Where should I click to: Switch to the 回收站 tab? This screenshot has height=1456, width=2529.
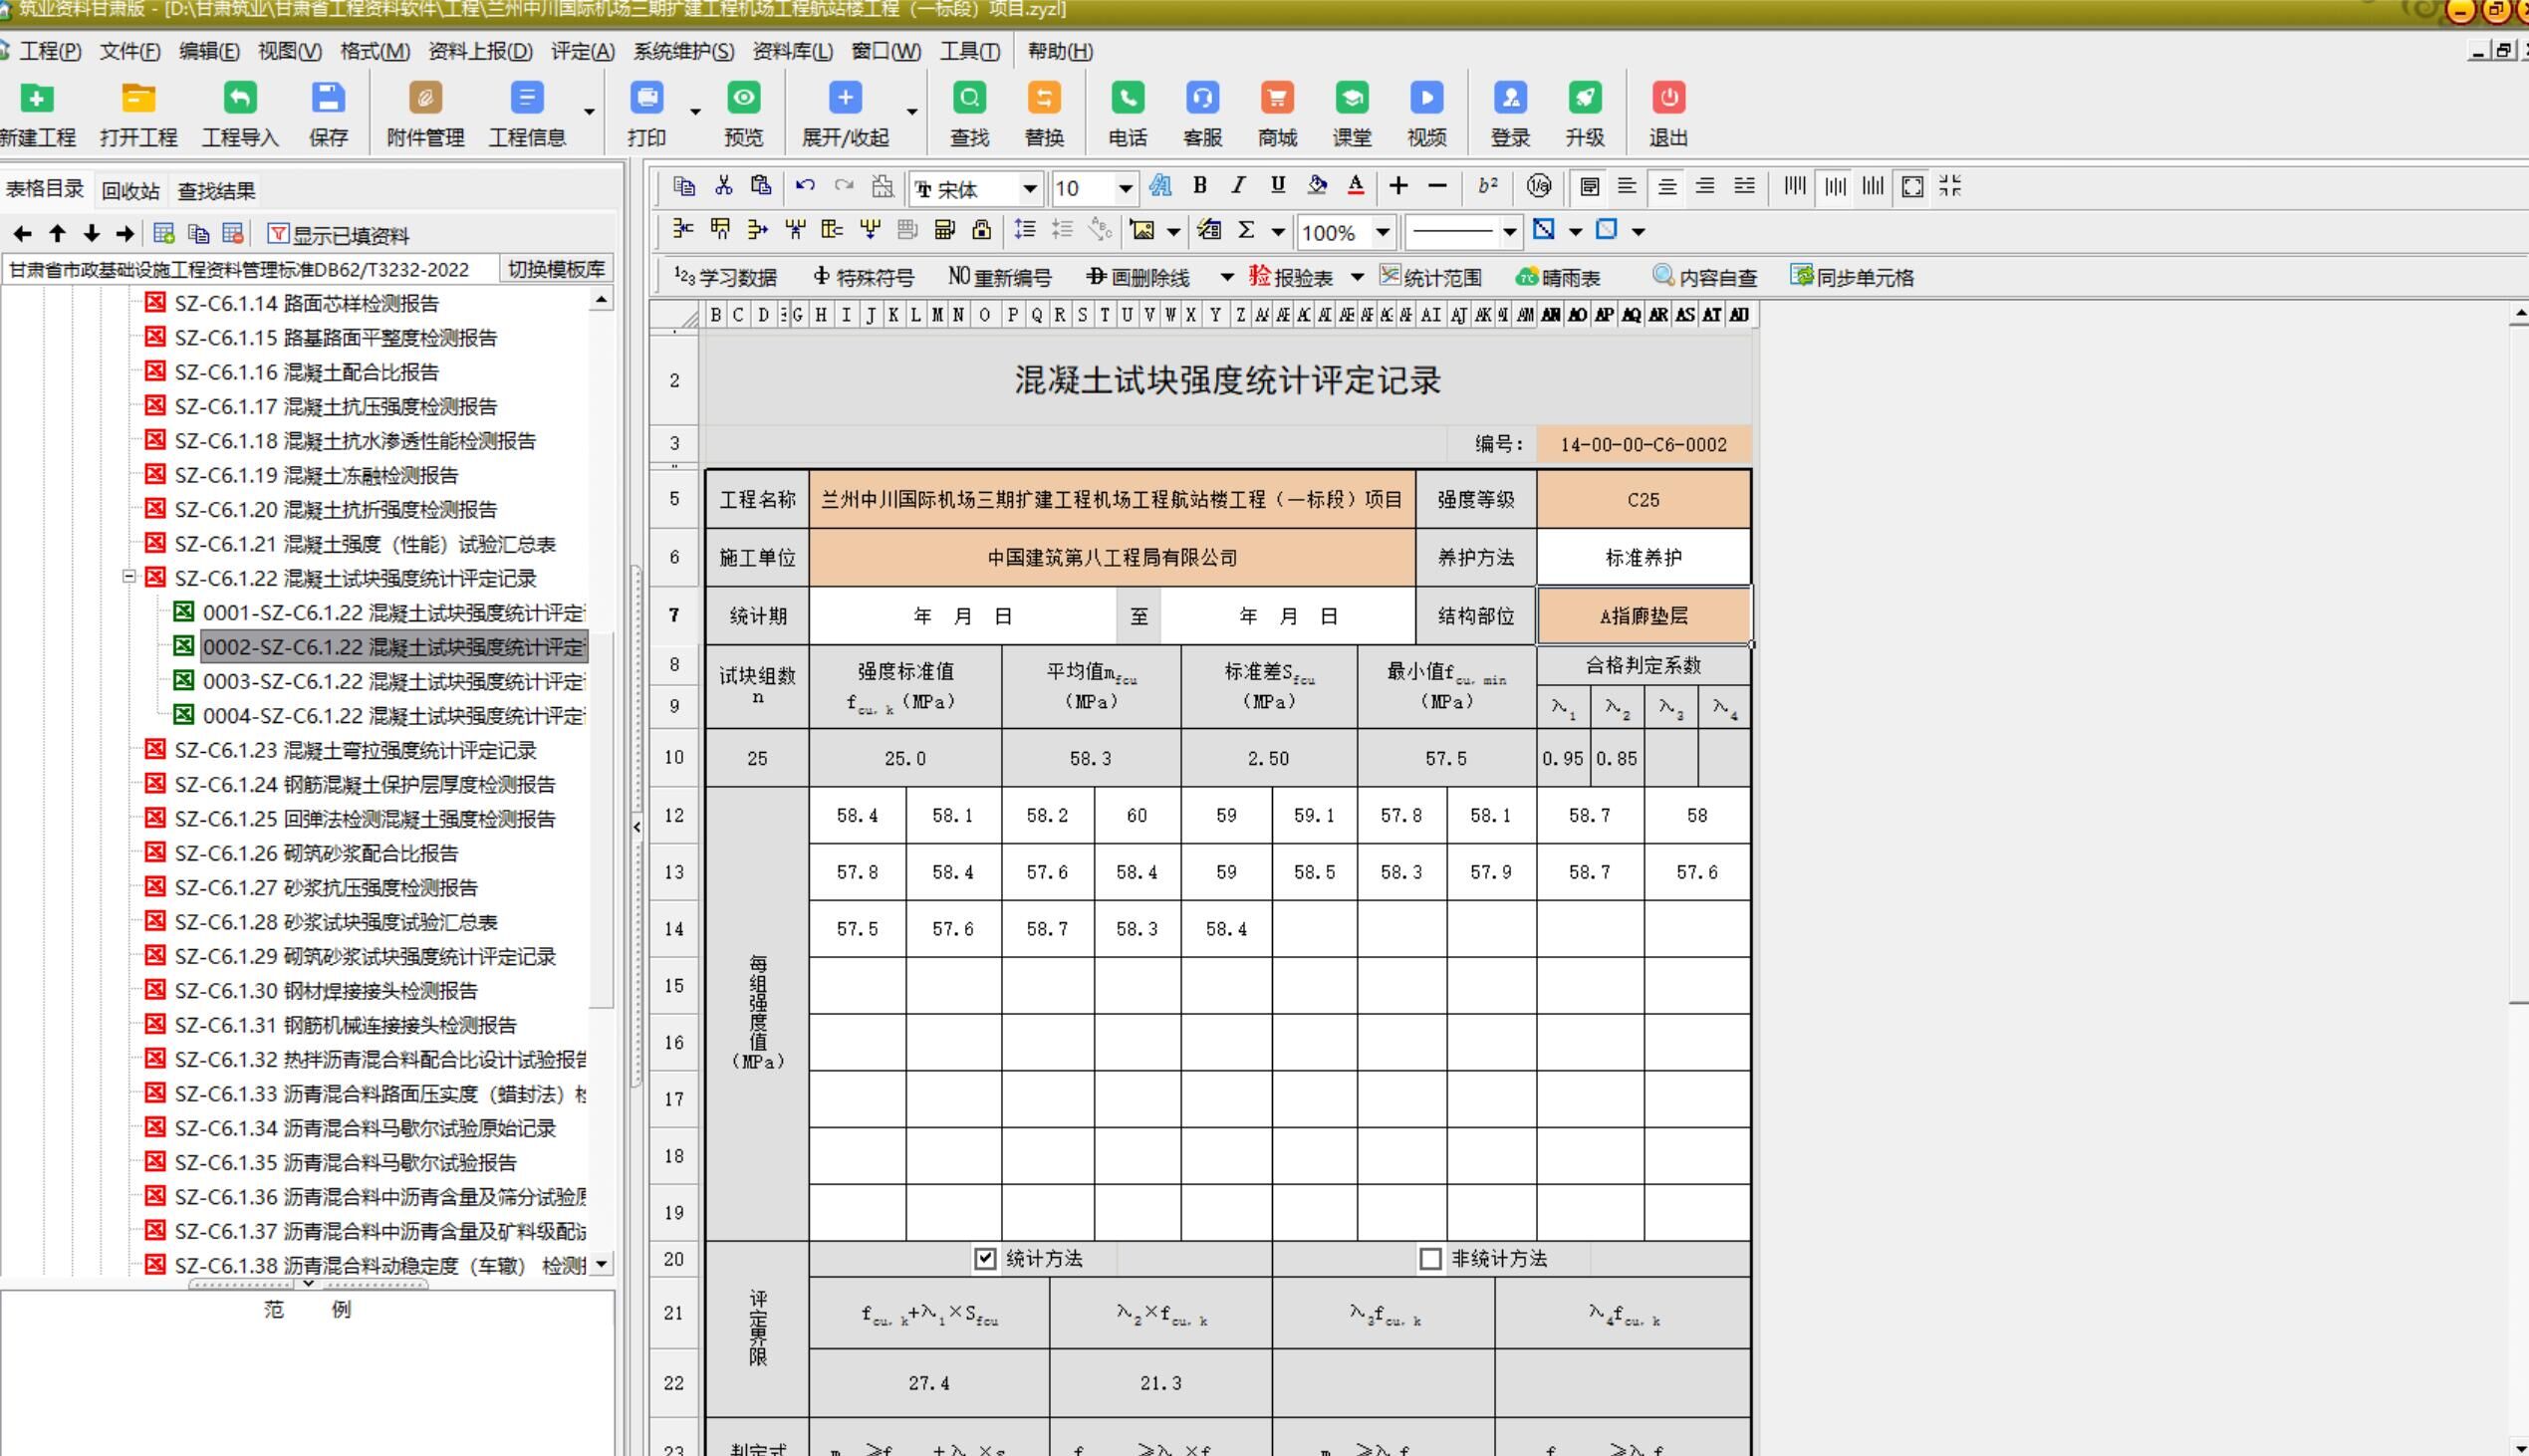click(131, 191)
